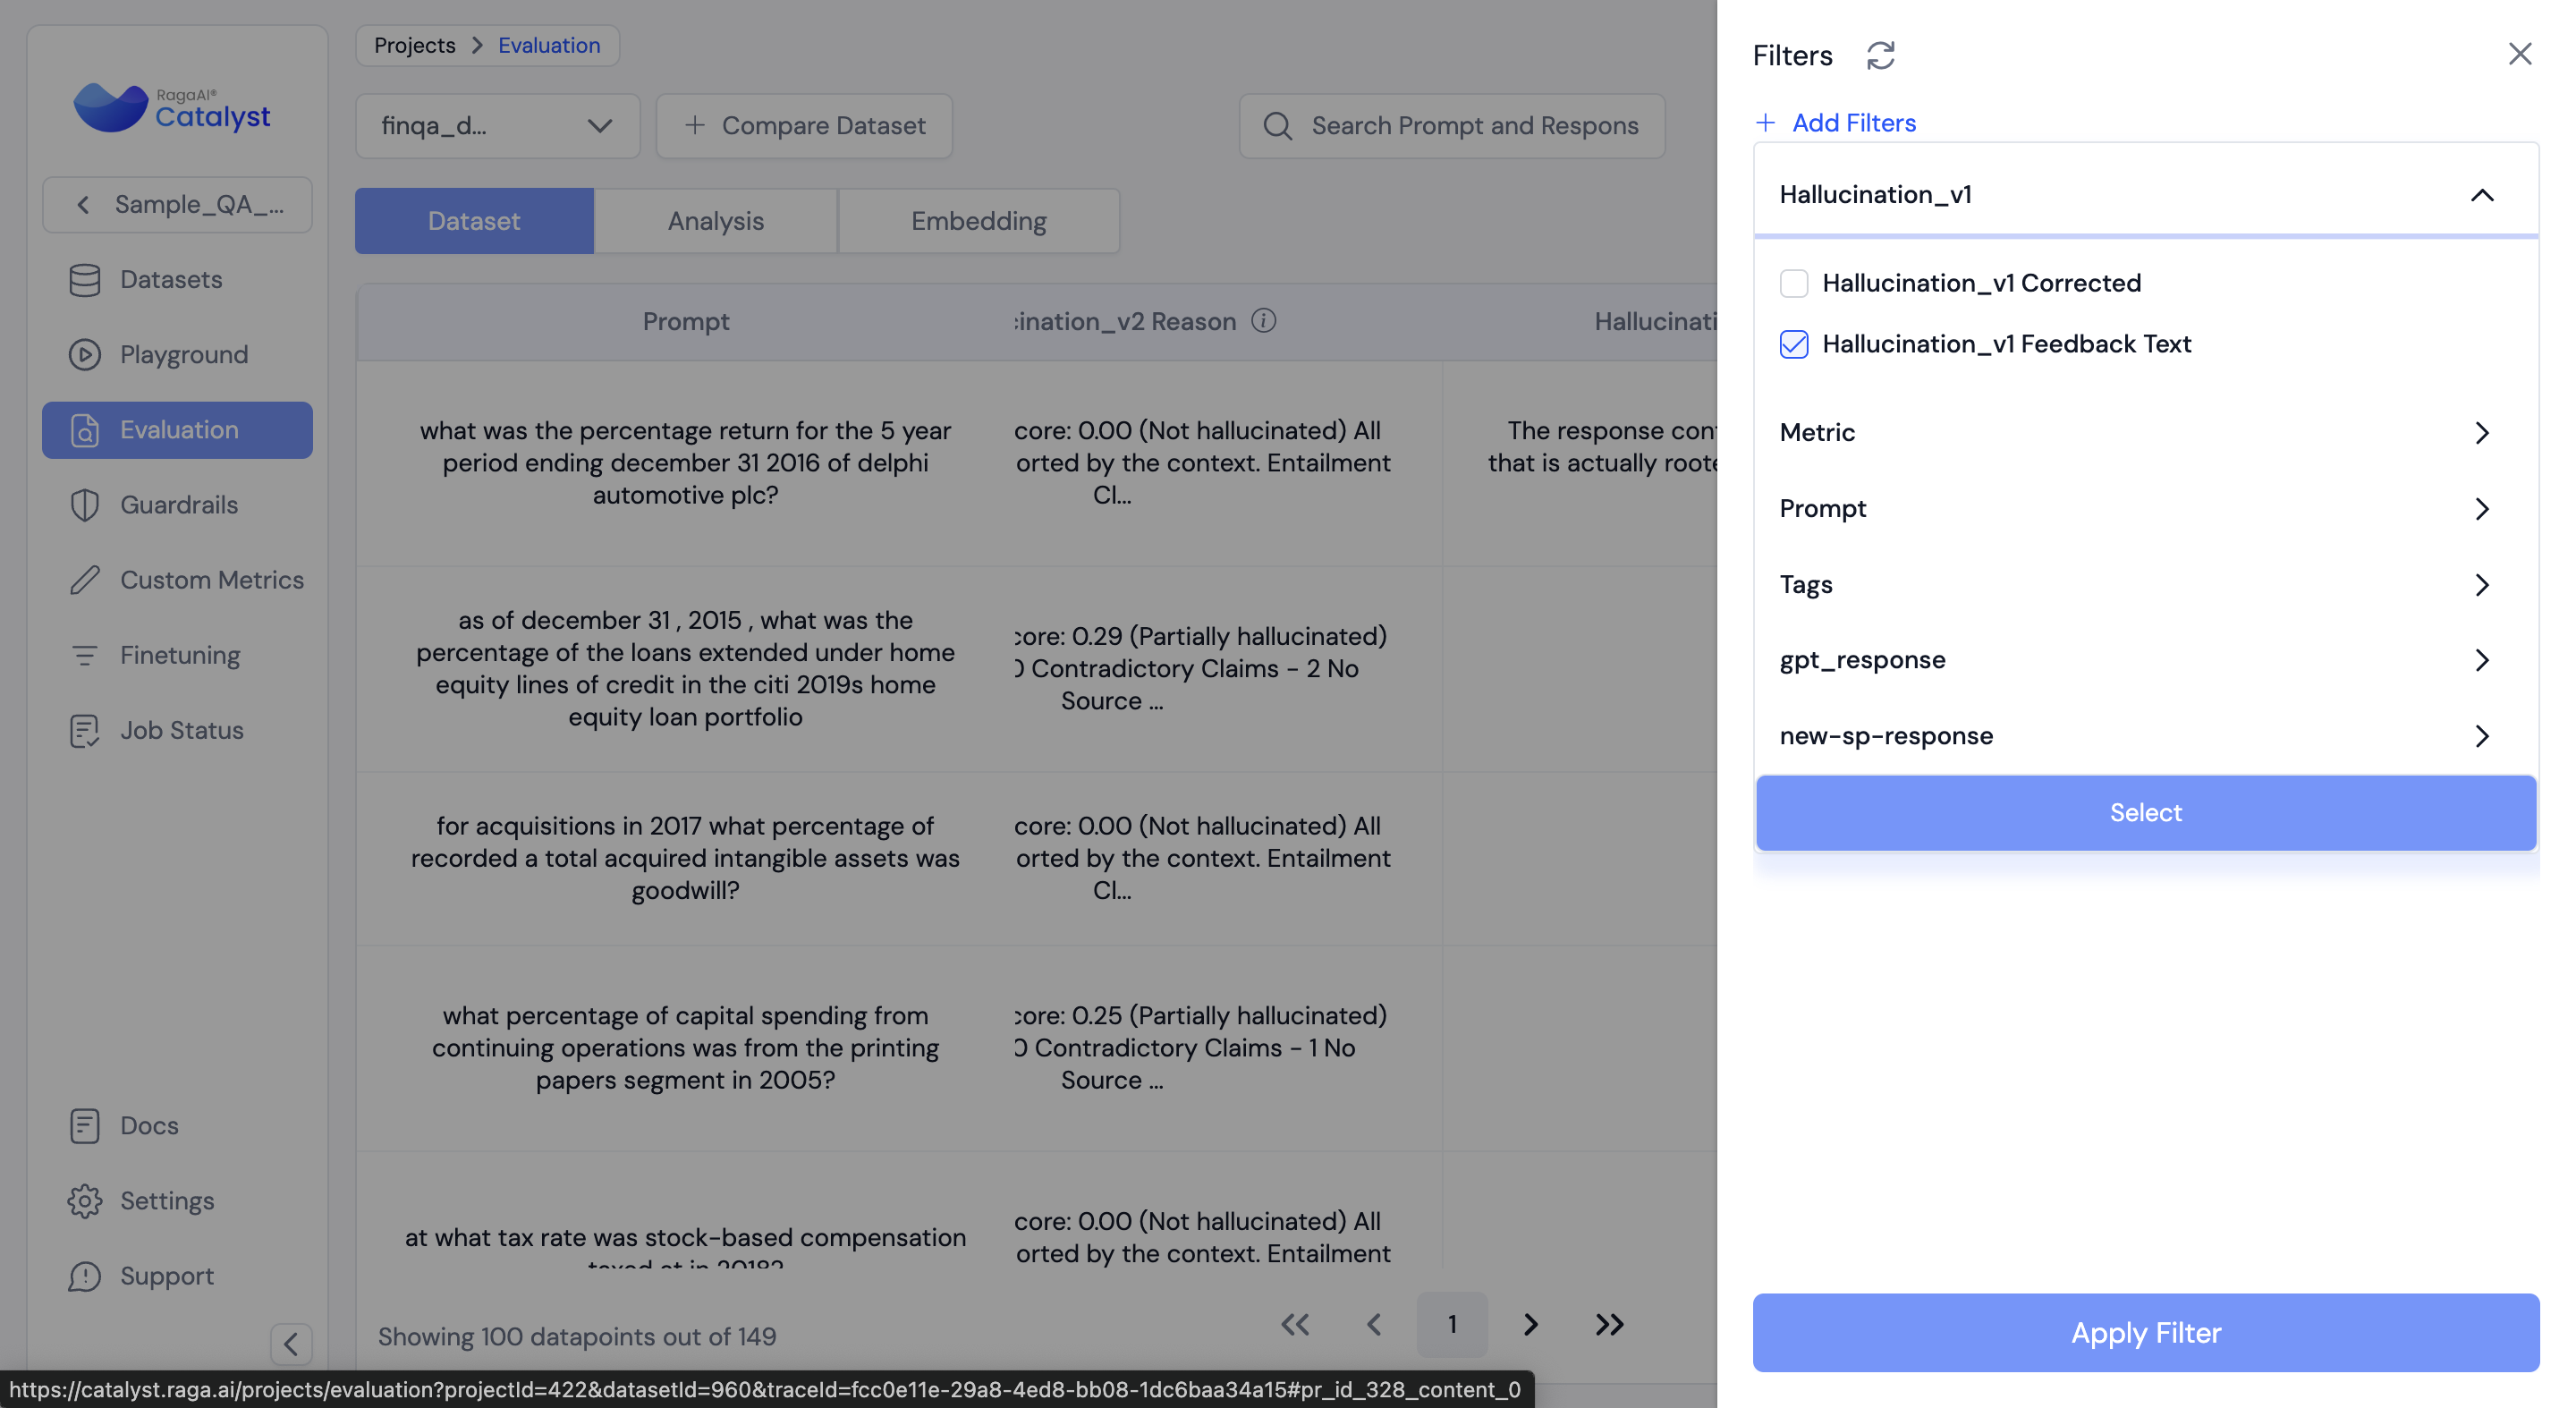Open the finqa_d... dataset dropdown

[497, 126]
